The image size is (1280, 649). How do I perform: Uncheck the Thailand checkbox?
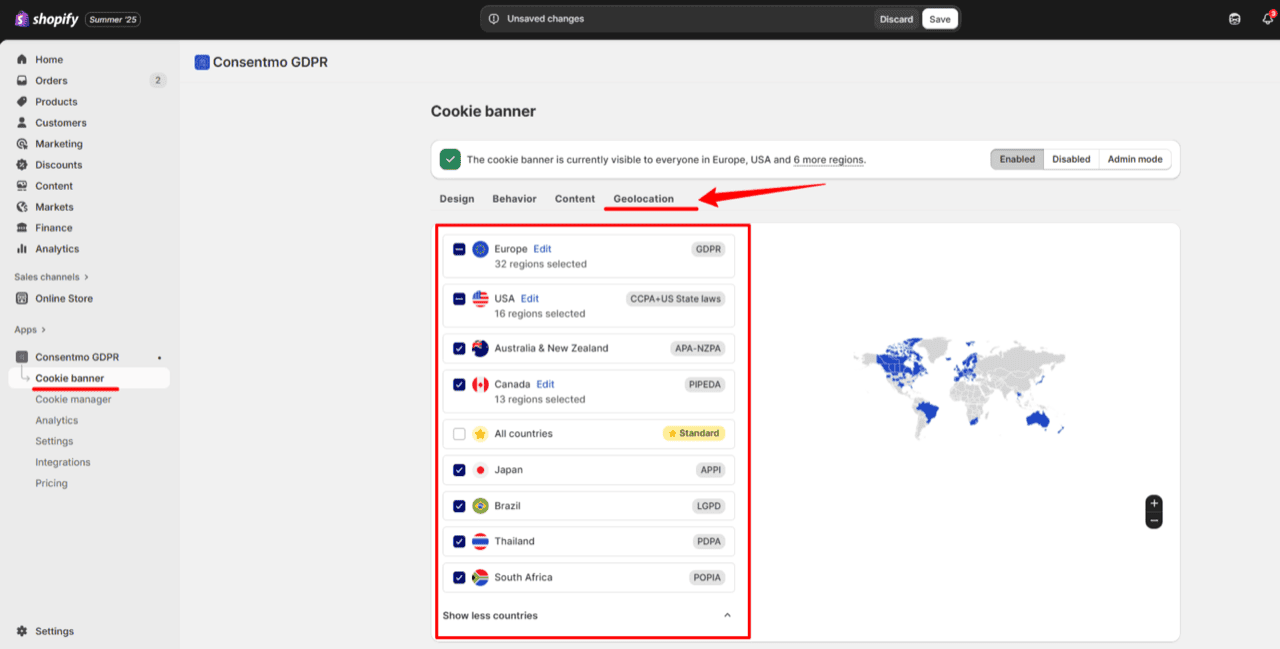[x=459, y=541]
